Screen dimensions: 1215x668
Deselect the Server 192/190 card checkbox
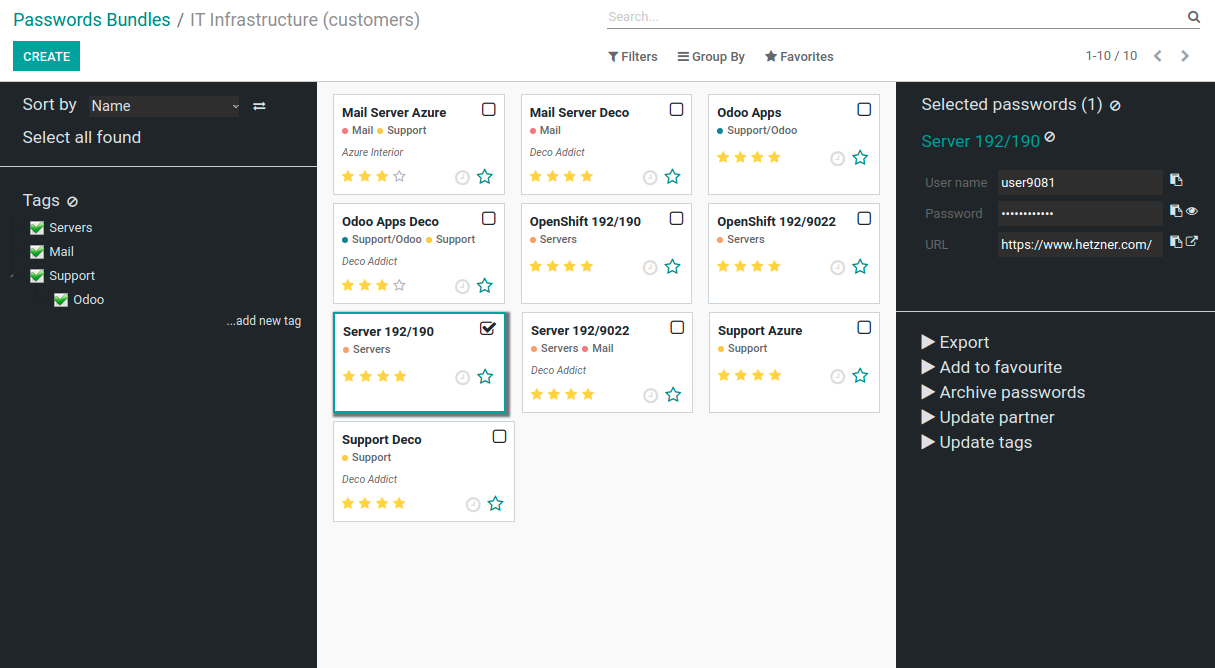point(487,328)
